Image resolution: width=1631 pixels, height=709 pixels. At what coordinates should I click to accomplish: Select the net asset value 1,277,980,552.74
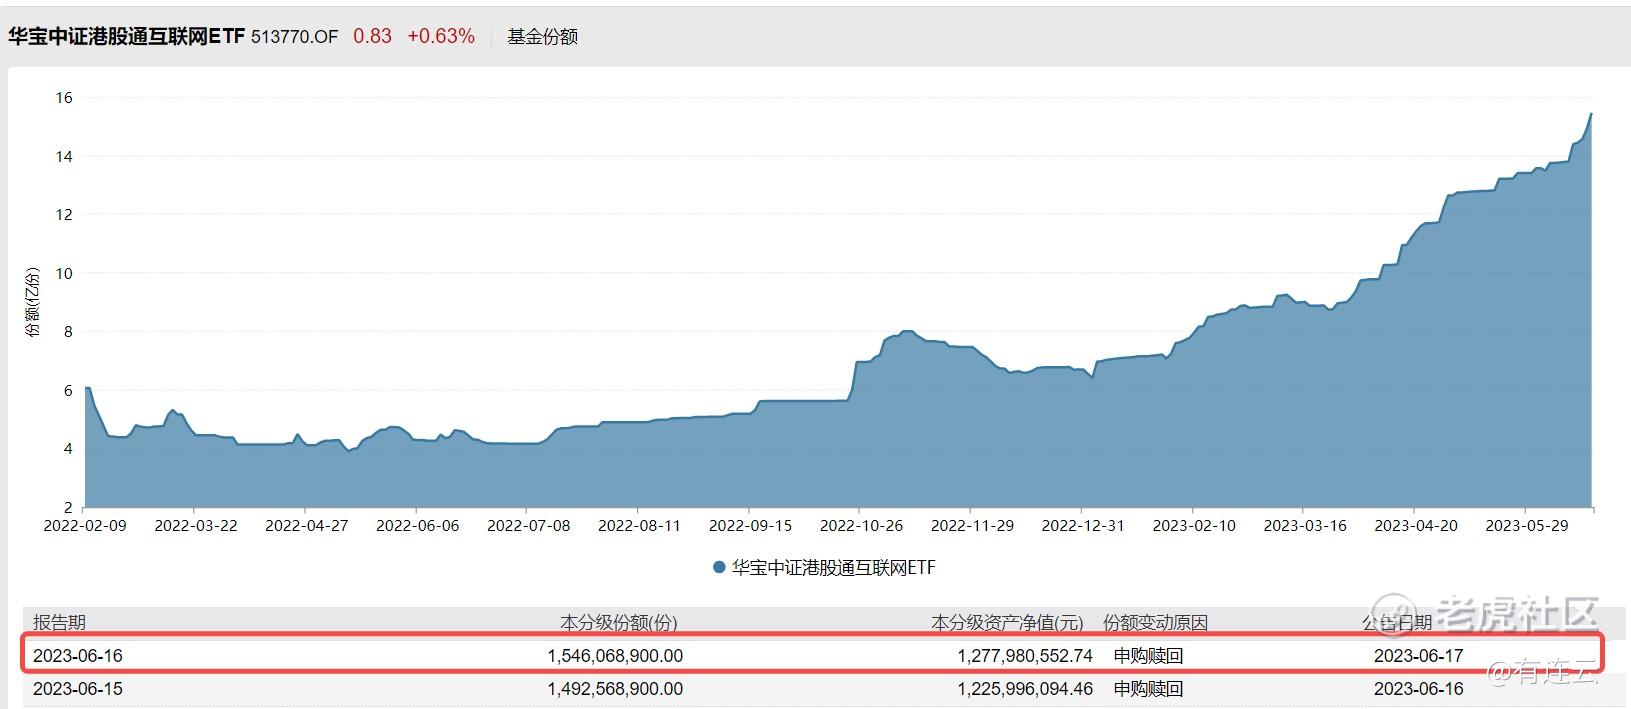click(1025, 656)
